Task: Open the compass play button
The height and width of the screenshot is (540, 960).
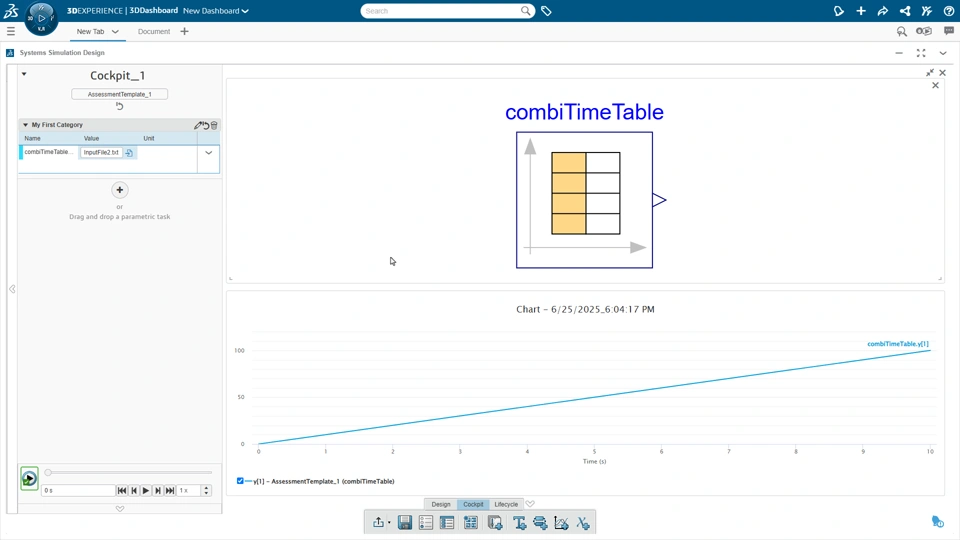Action: coord(41,18)
